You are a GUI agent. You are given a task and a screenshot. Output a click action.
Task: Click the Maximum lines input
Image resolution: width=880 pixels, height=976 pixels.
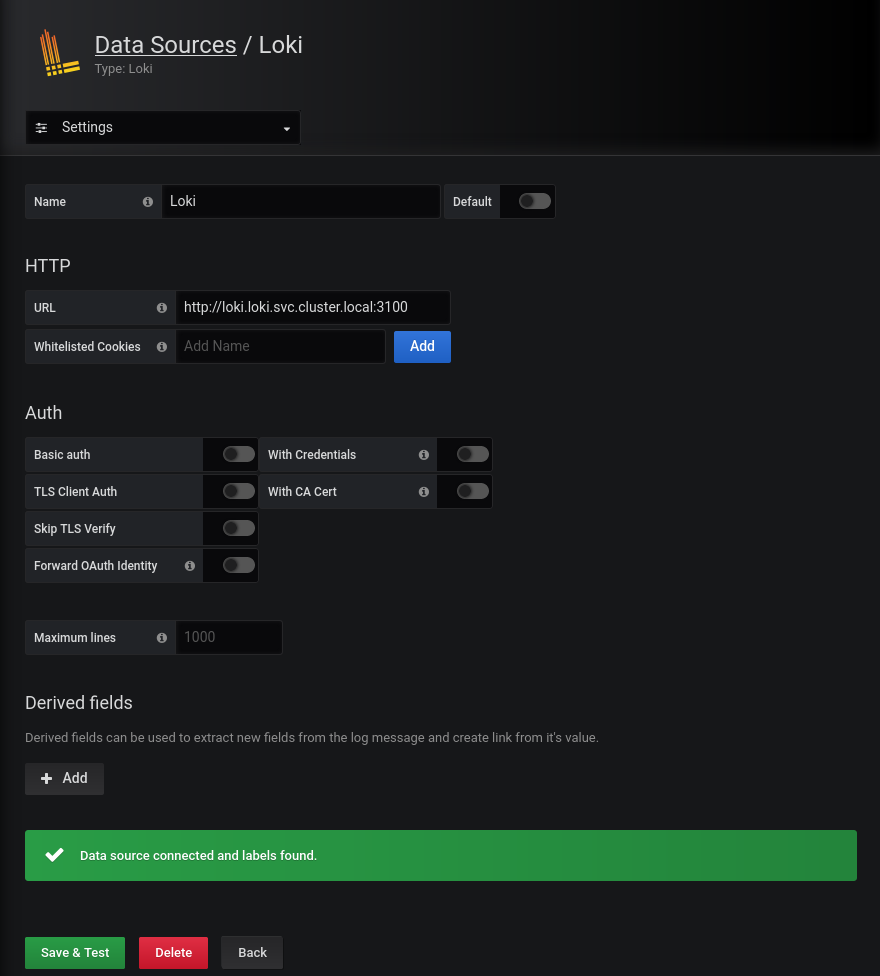(229, 638)
